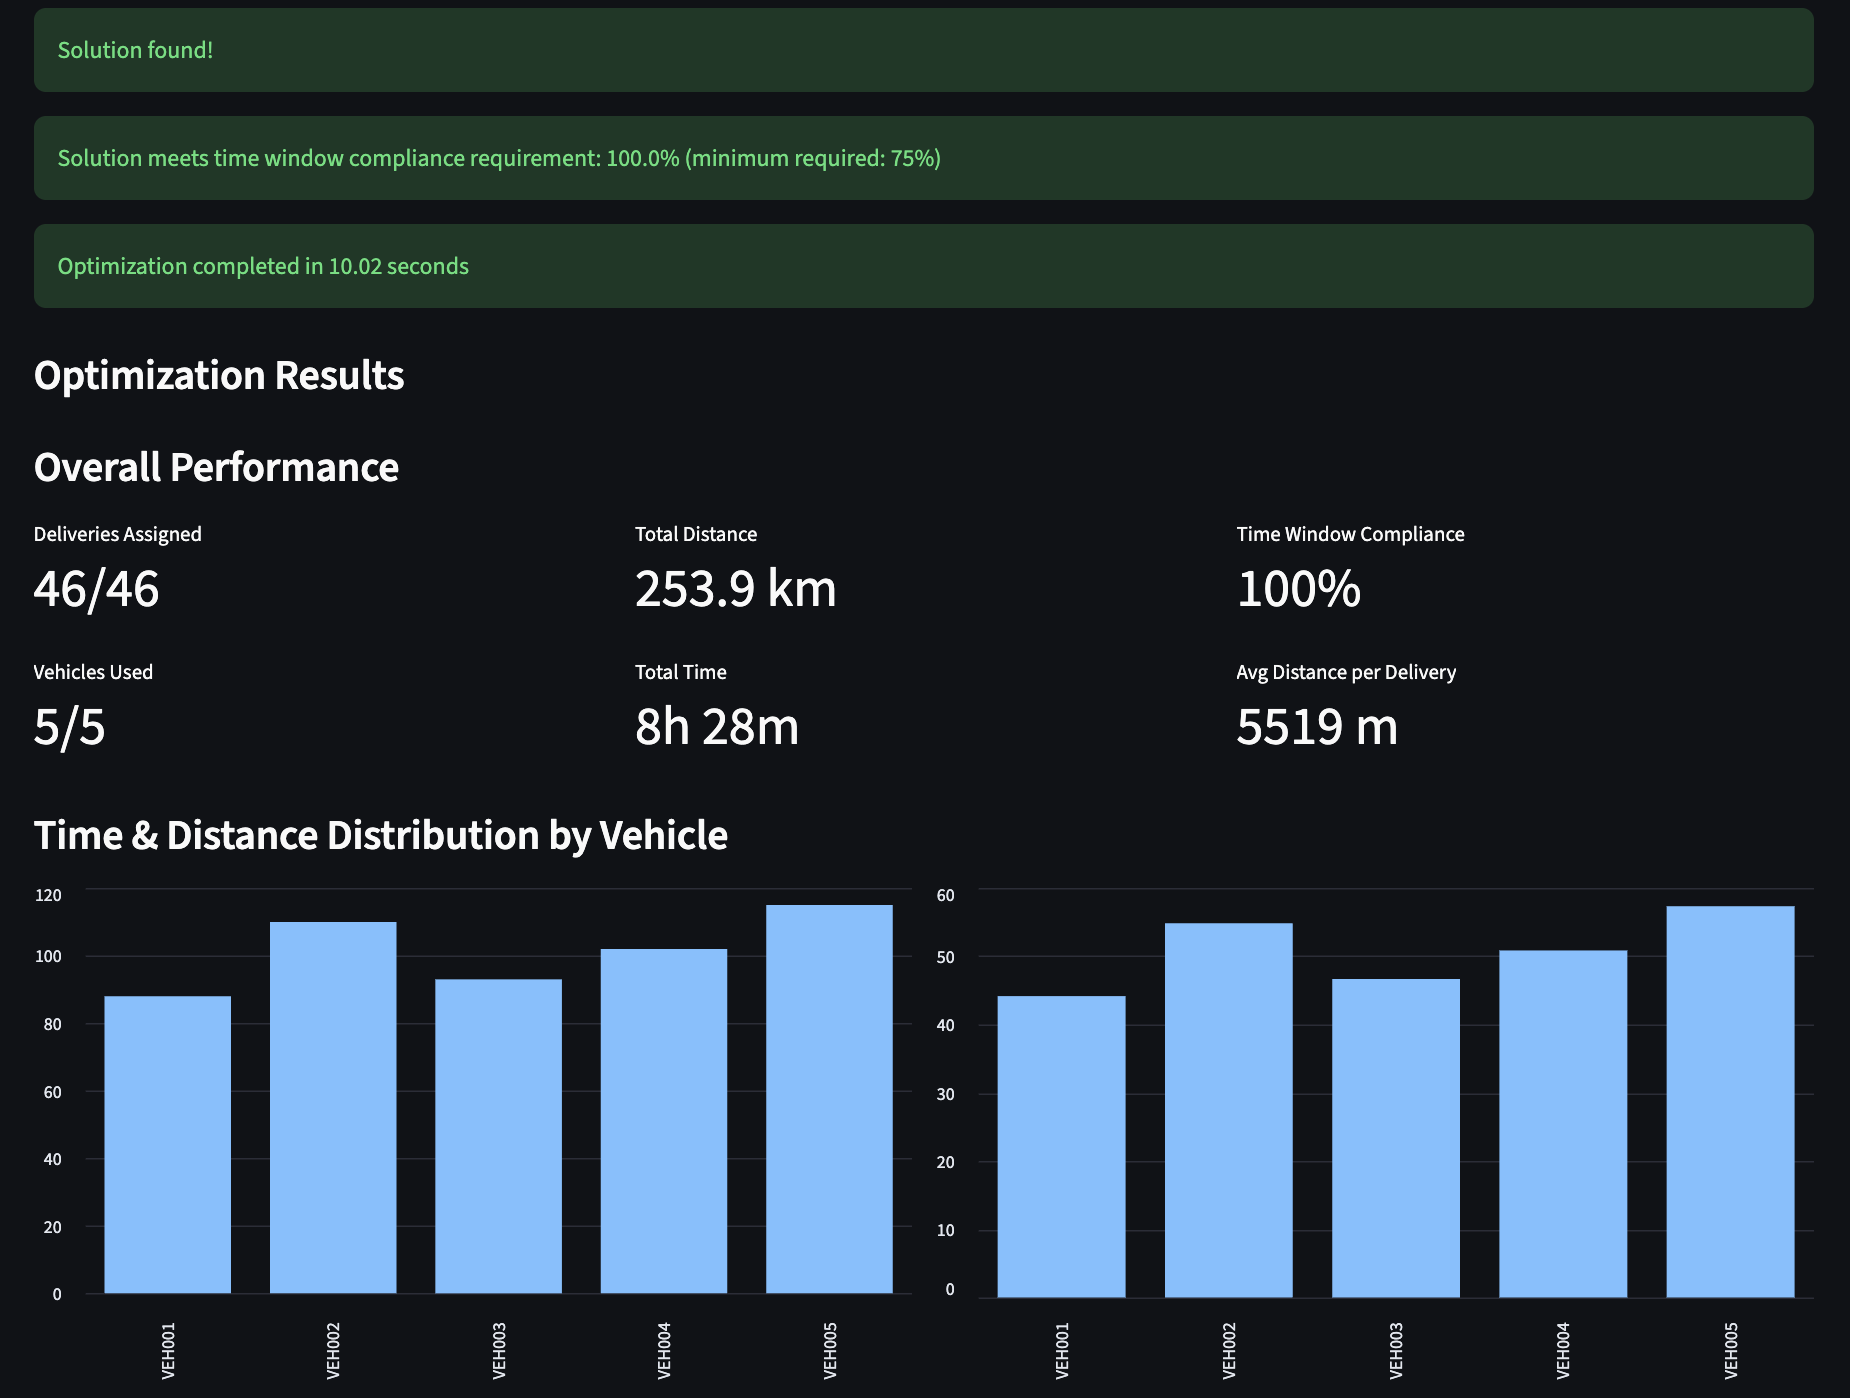Click VEH003 bar in the left time chart
The image size is (1850, 1398).
498,1136
